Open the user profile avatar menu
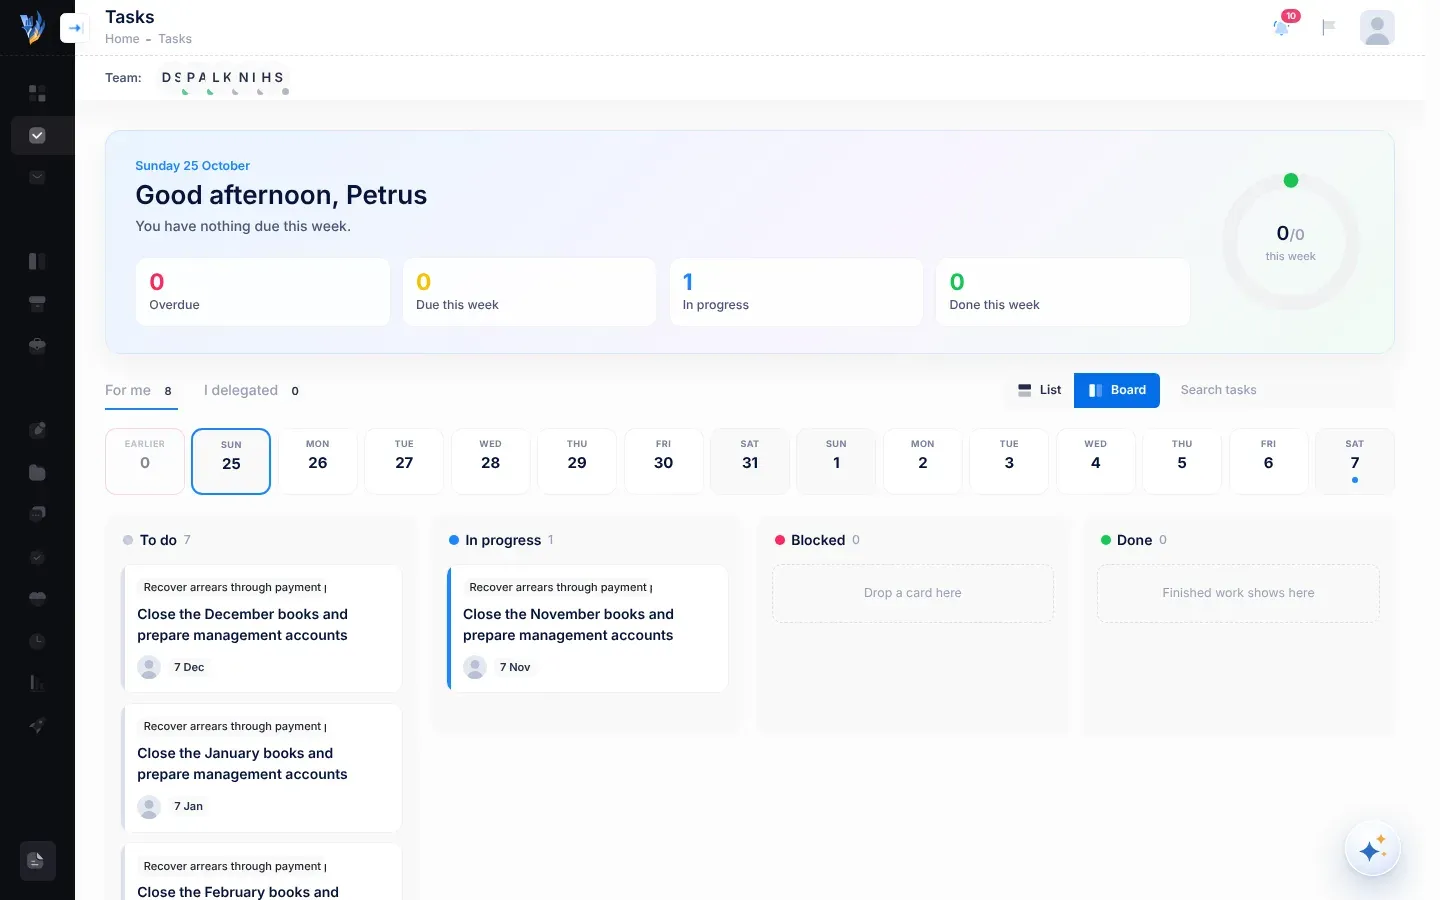The image size is (1440, 900). 1377,27
